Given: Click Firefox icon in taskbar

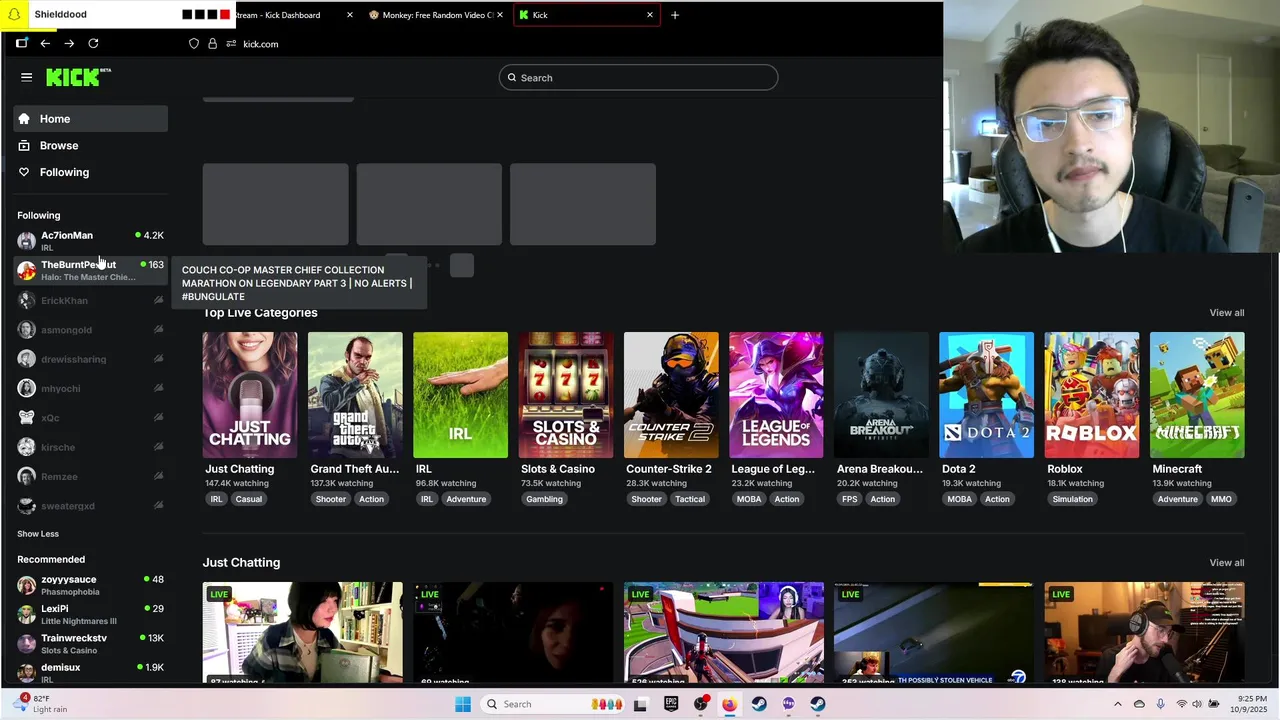Looking at the screenshot, I should [x=730, y=704].
